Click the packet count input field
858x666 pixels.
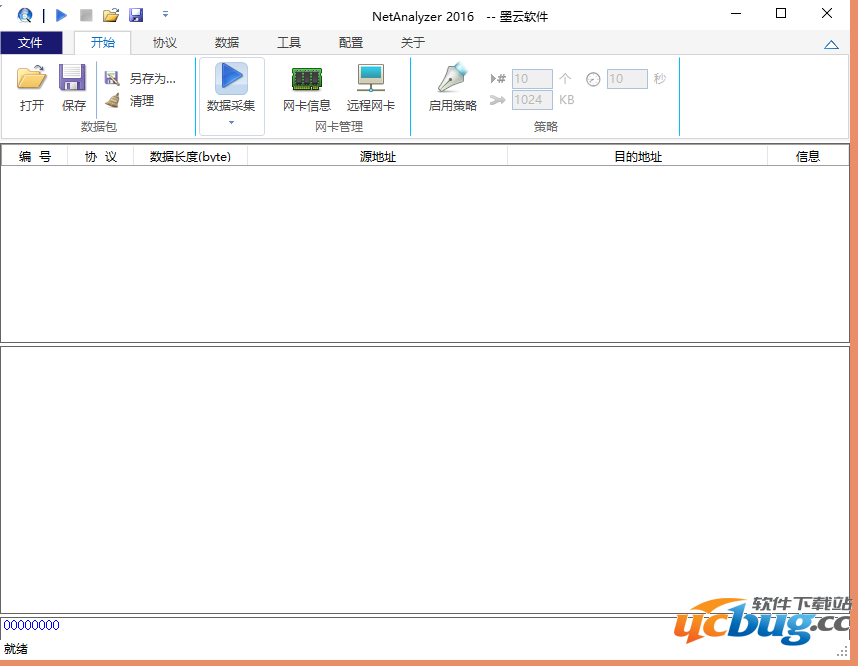click(531, 79)
